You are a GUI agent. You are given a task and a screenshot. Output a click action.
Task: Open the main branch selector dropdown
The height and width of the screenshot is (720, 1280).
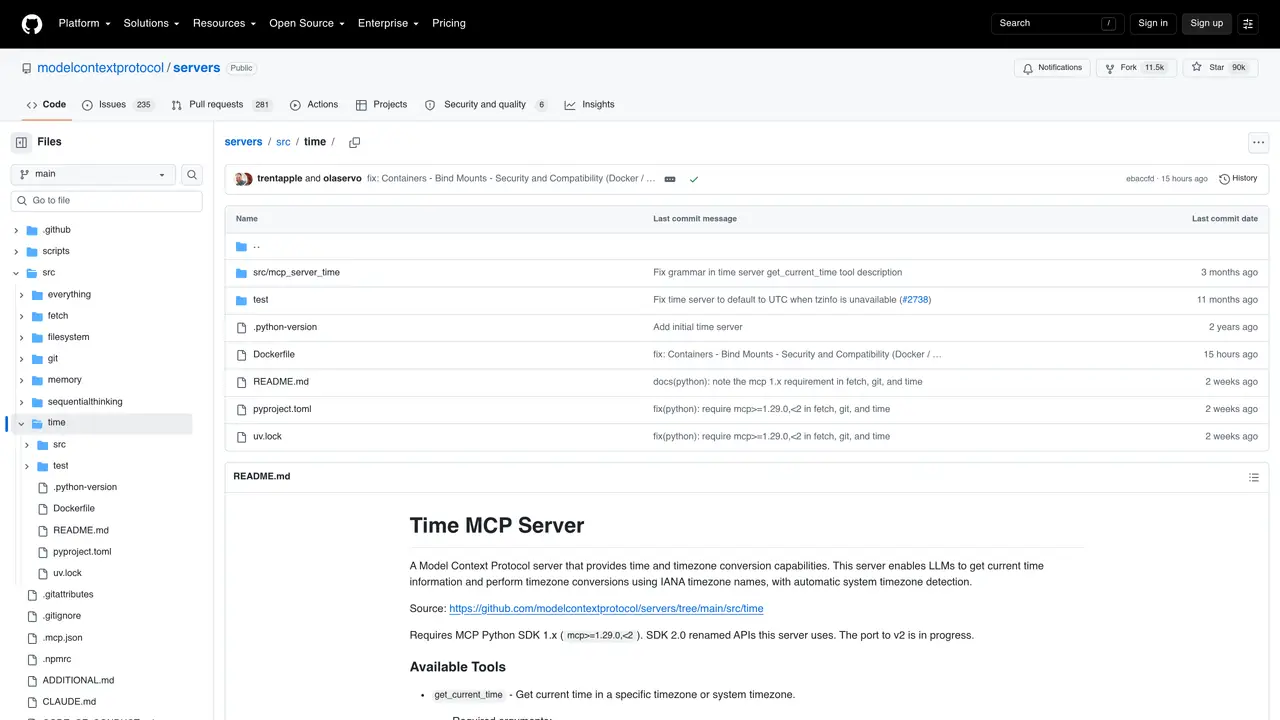(x=93, y=175)
